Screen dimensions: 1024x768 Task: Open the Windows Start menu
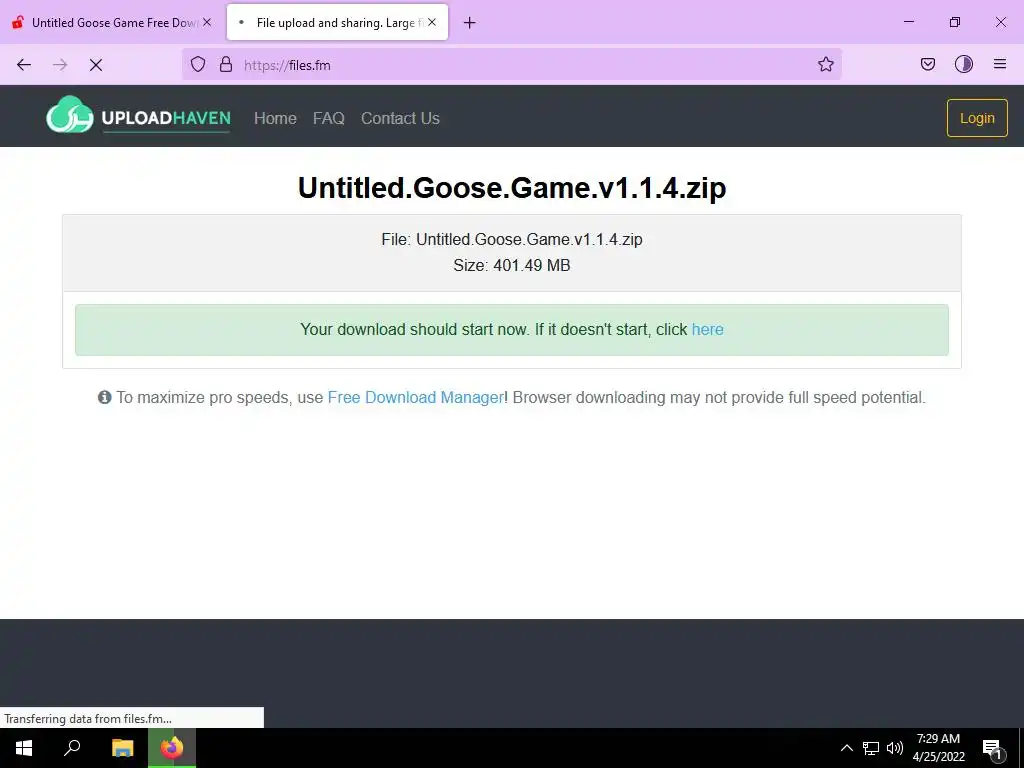click(x=24, y=748)
